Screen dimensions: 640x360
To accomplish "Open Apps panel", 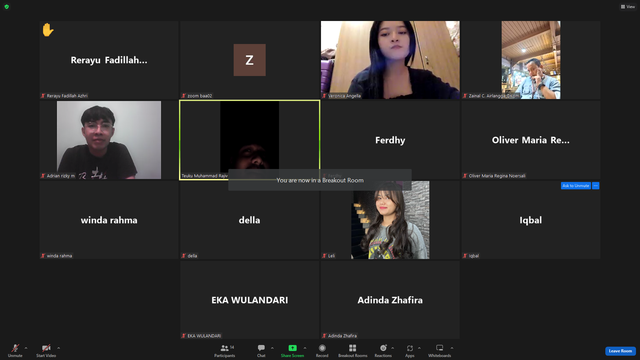I will (410, 350).
